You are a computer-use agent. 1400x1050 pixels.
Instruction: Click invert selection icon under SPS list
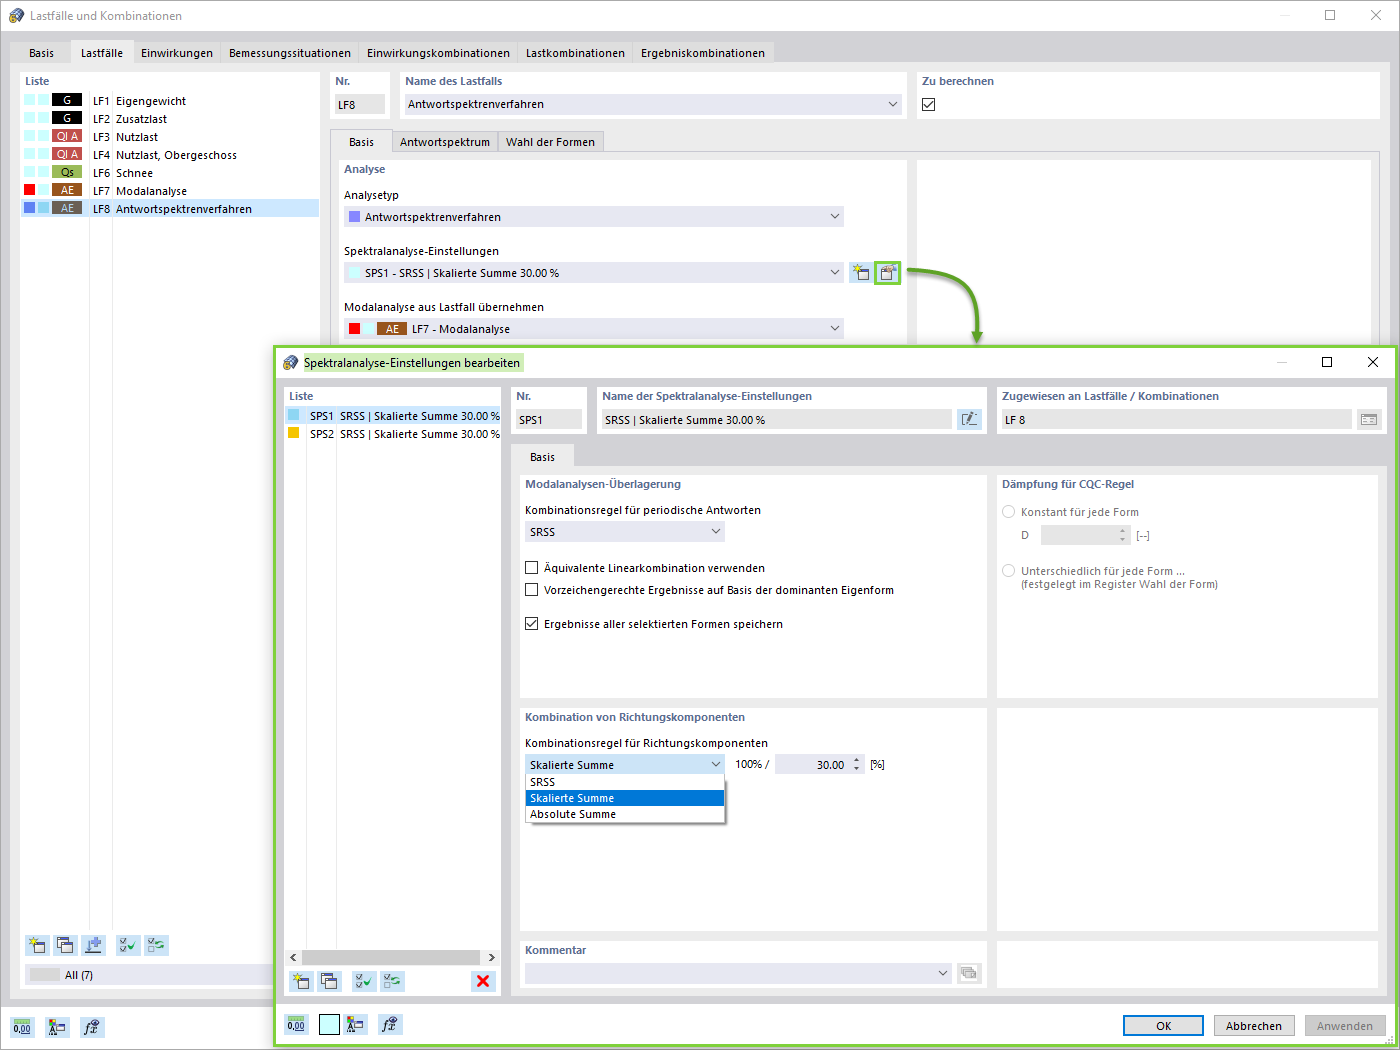point(392,981)
